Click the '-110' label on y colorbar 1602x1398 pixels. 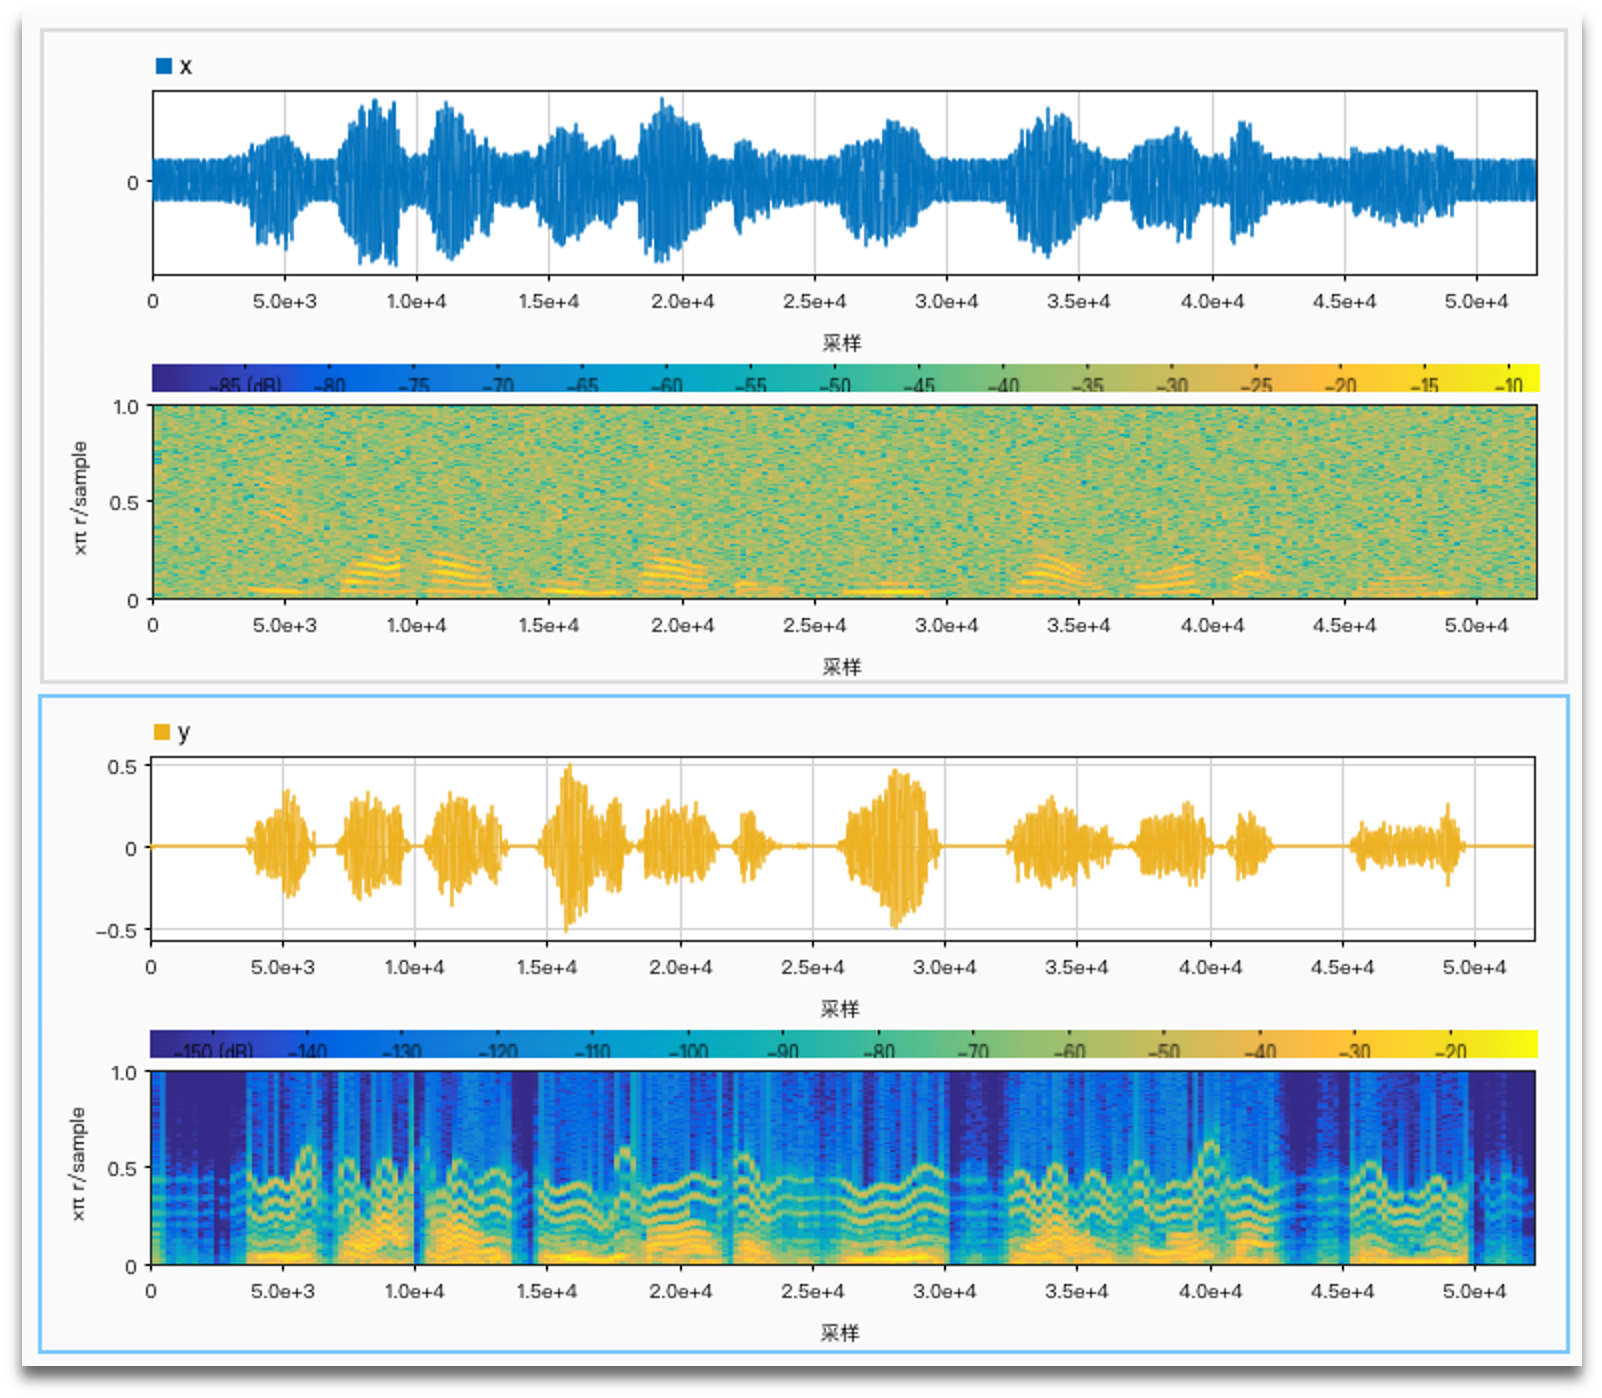coord(592,1051)
